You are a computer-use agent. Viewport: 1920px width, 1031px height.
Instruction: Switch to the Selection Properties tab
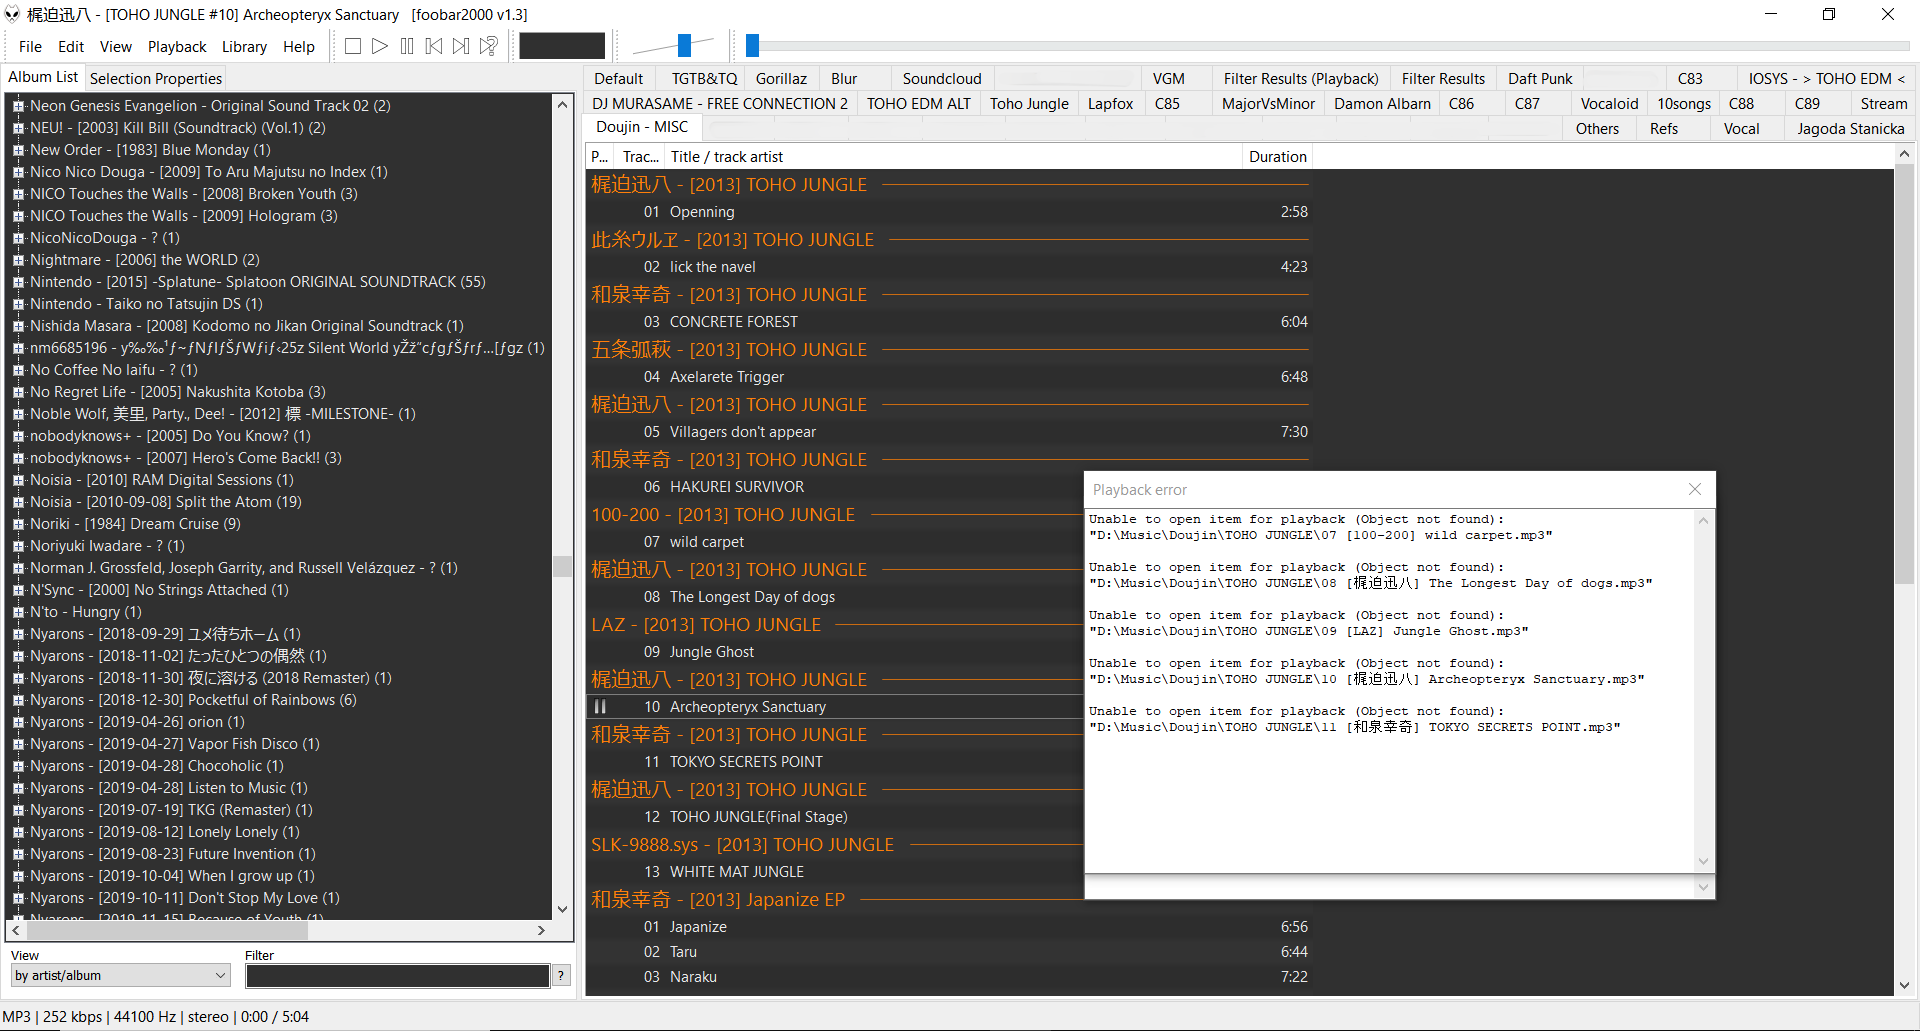click(156, 78)
